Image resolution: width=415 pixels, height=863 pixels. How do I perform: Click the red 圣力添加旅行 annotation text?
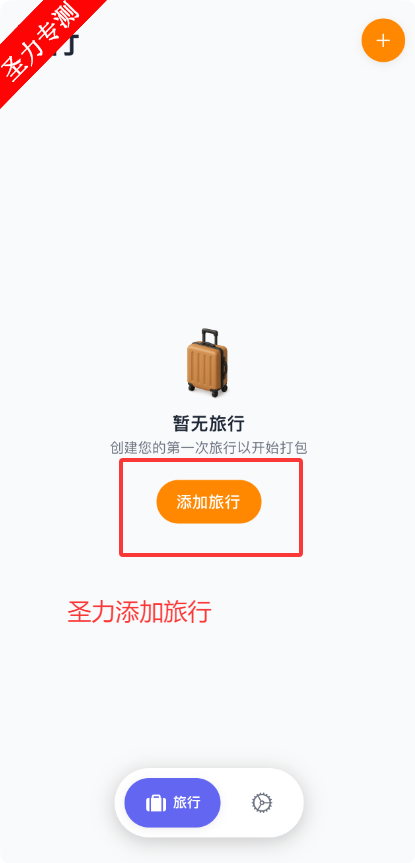tap(139, 611)
